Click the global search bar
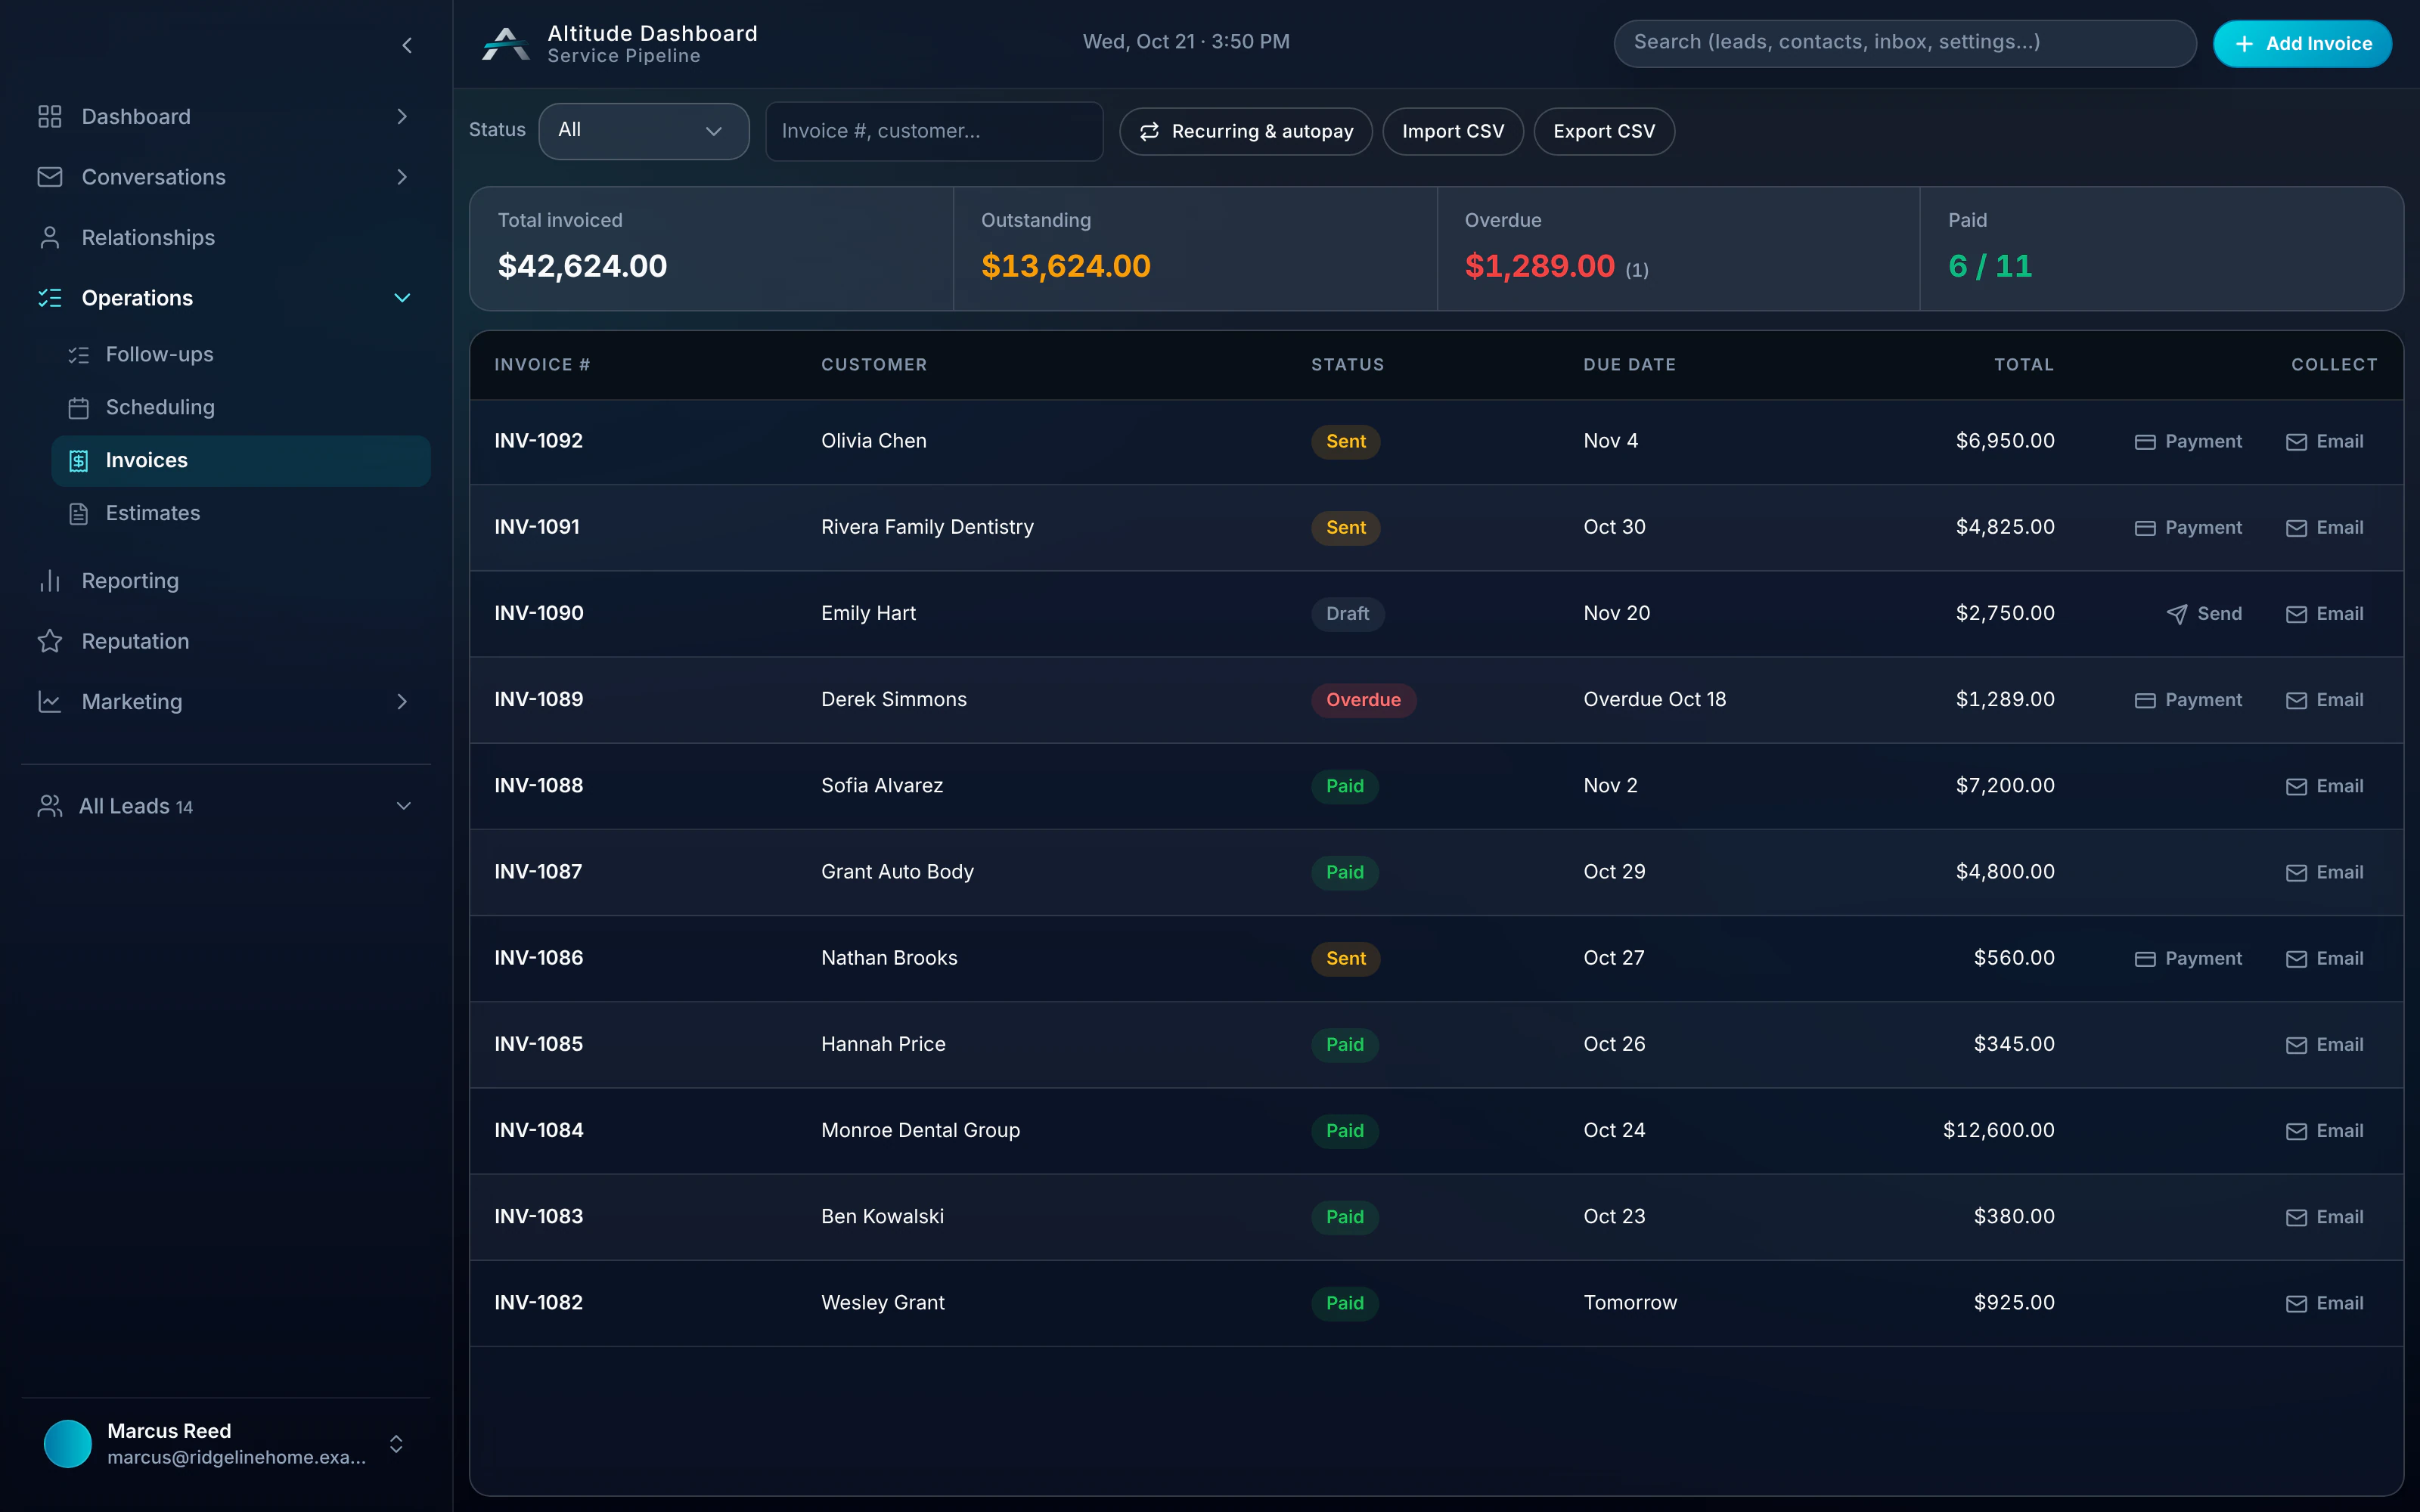The height and width of the screenshot is (1512, 2420). pyautogui.click(x=1905, y=43)
